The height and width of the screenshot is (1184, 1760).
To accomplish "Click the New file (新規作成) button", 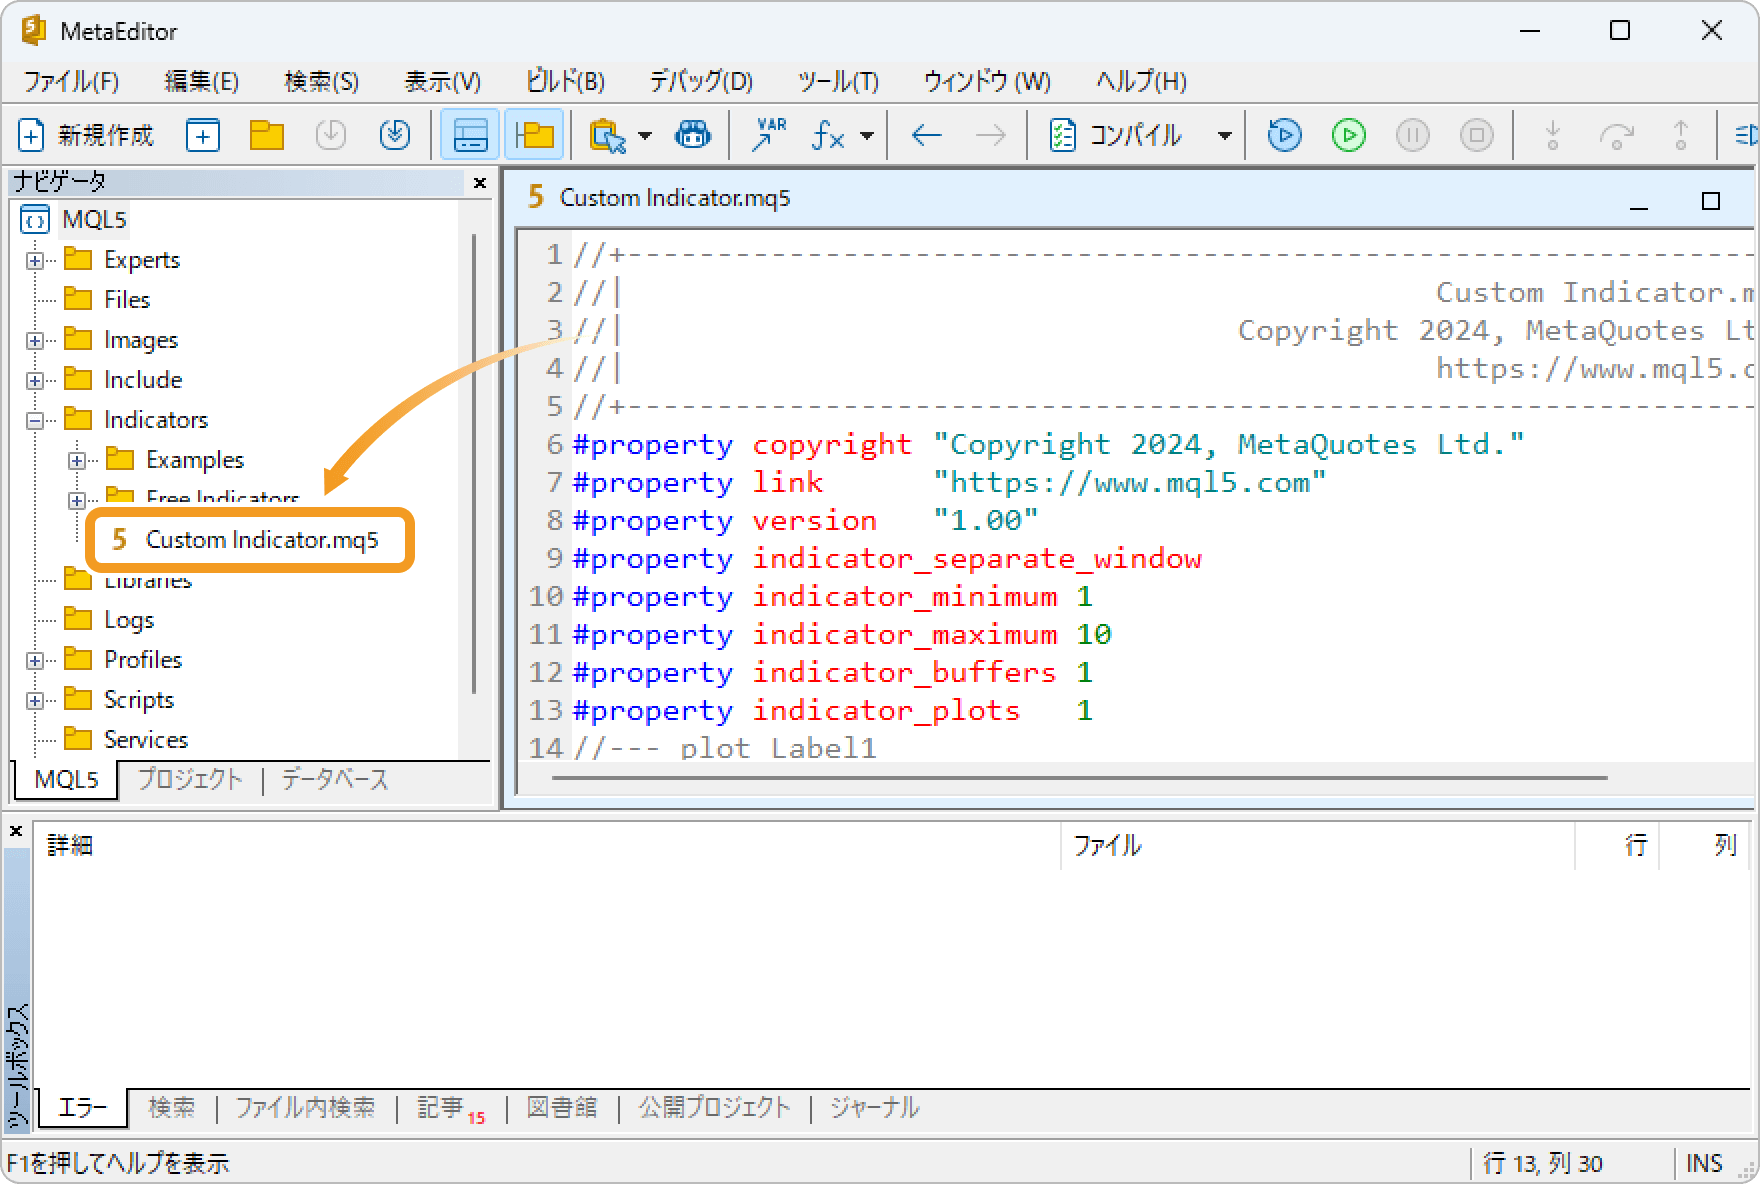I will 86,135.
